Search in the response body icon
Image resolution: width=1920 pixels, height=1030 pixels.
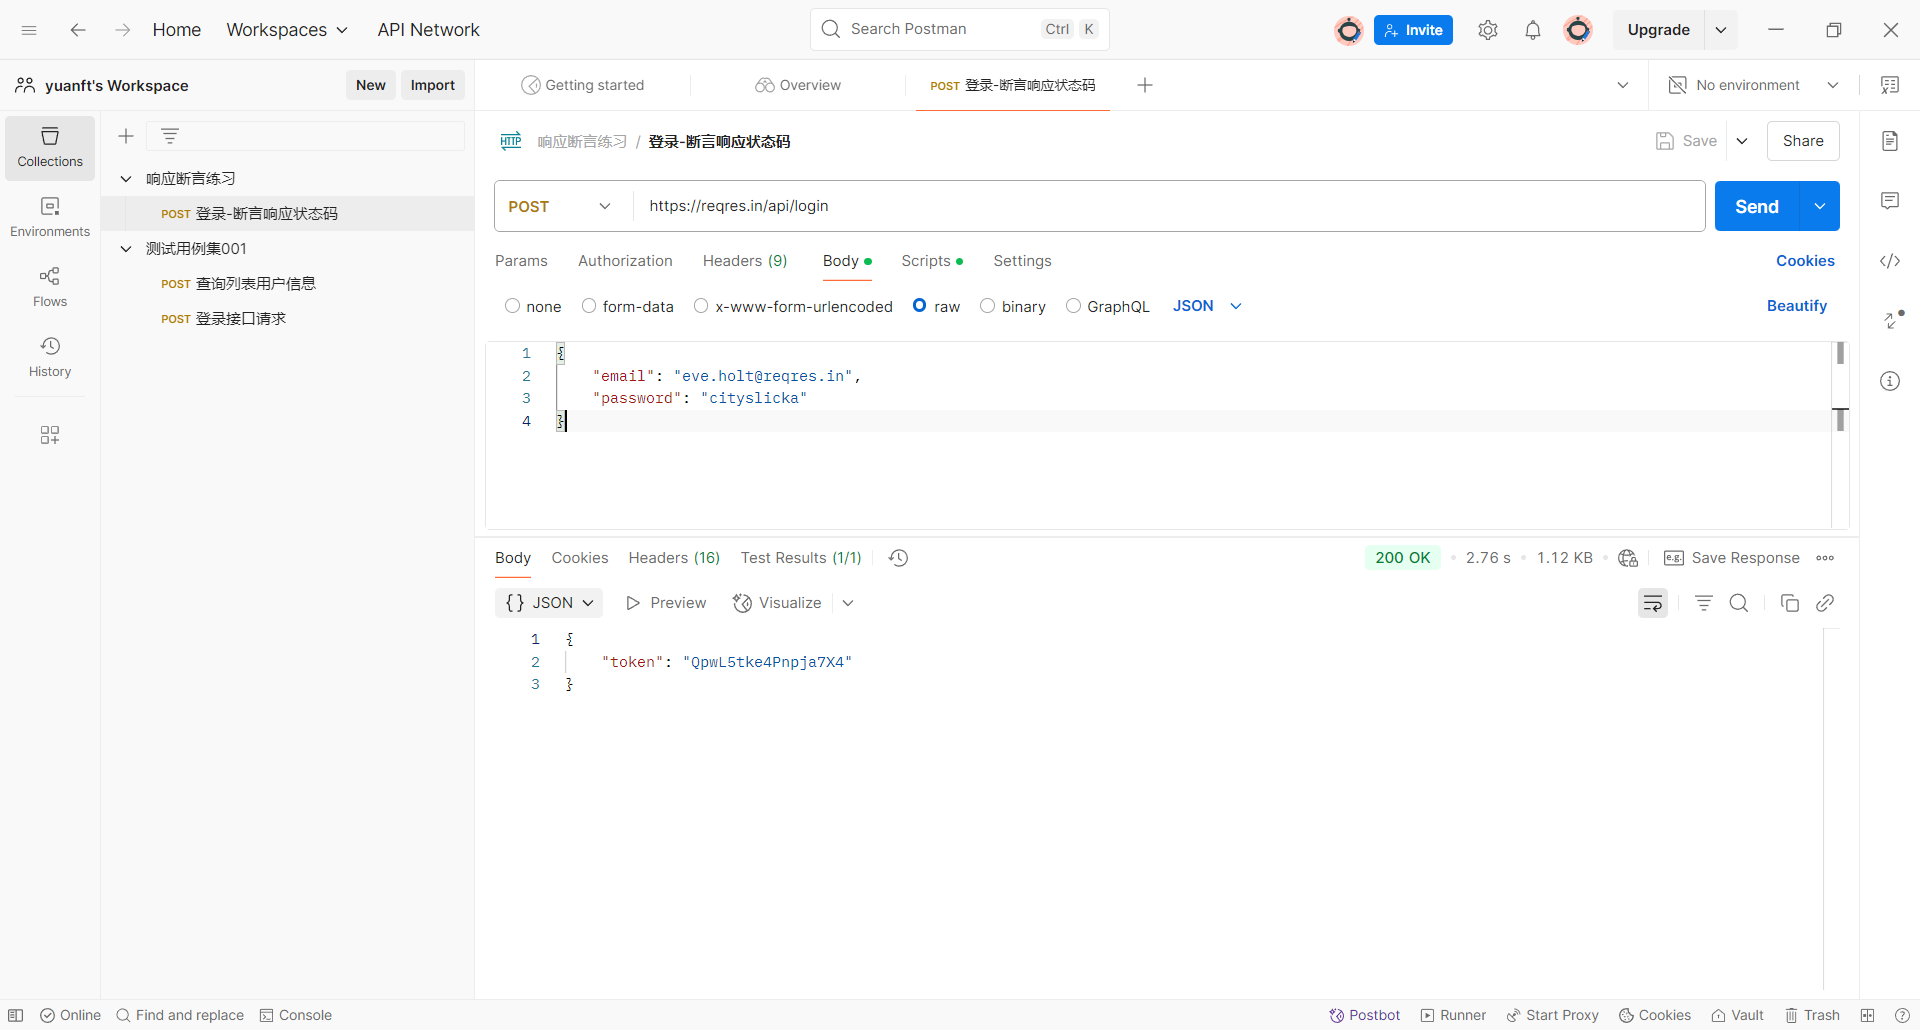[x=1739, y=603]
